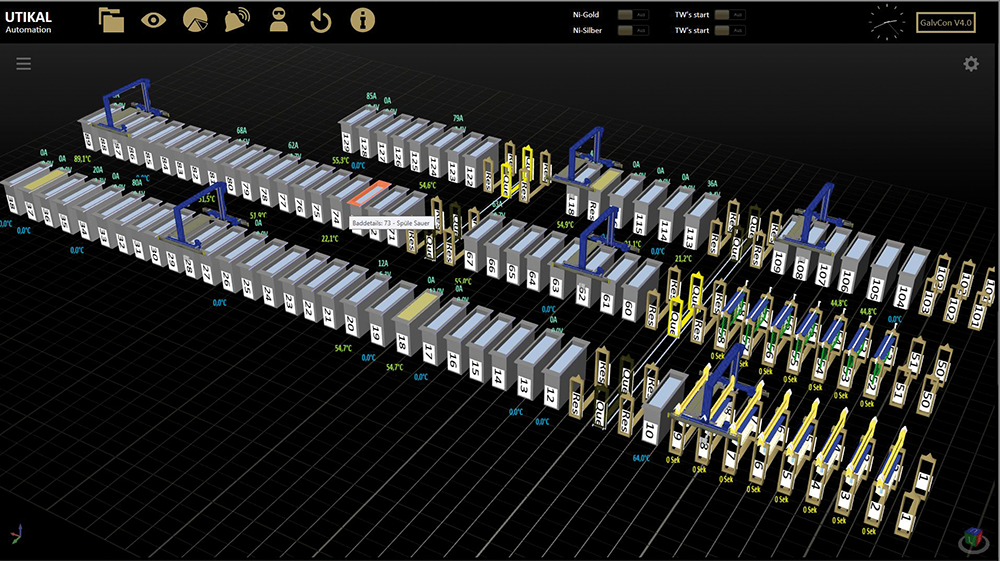Click the analog clock widget
Image resolution: width=1000 pixels, height=561 pixels.
tap(885, 22)
